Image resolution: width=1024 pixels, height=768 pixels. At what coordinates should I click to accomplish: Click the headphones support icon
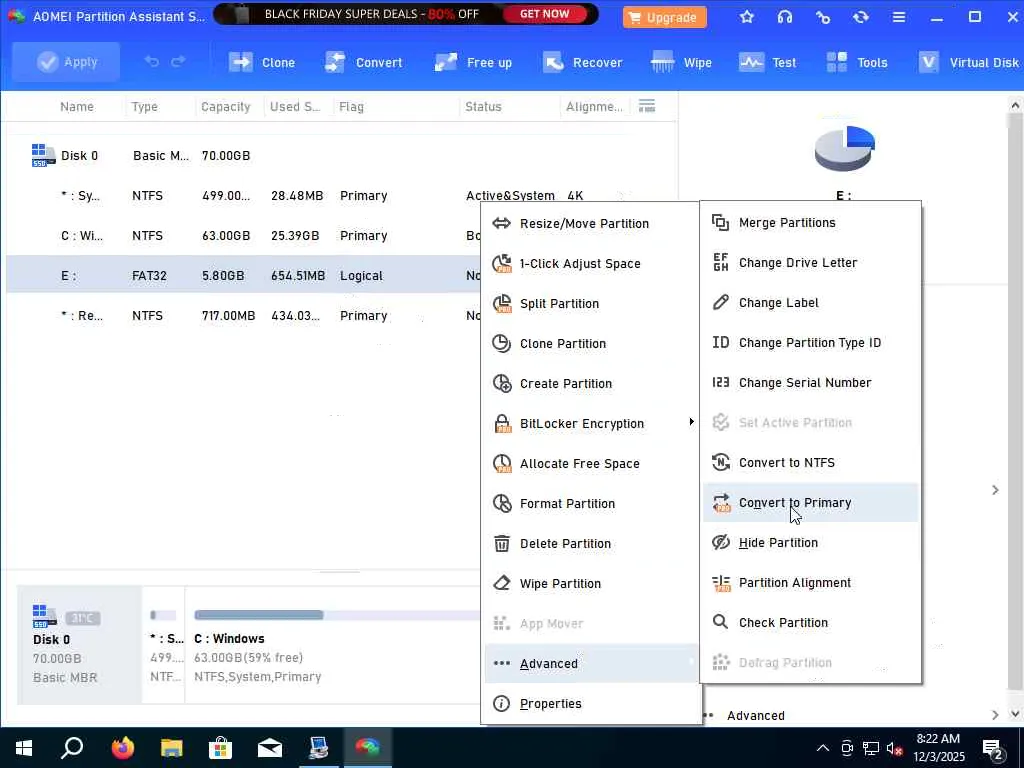click(x=785, y=17)
